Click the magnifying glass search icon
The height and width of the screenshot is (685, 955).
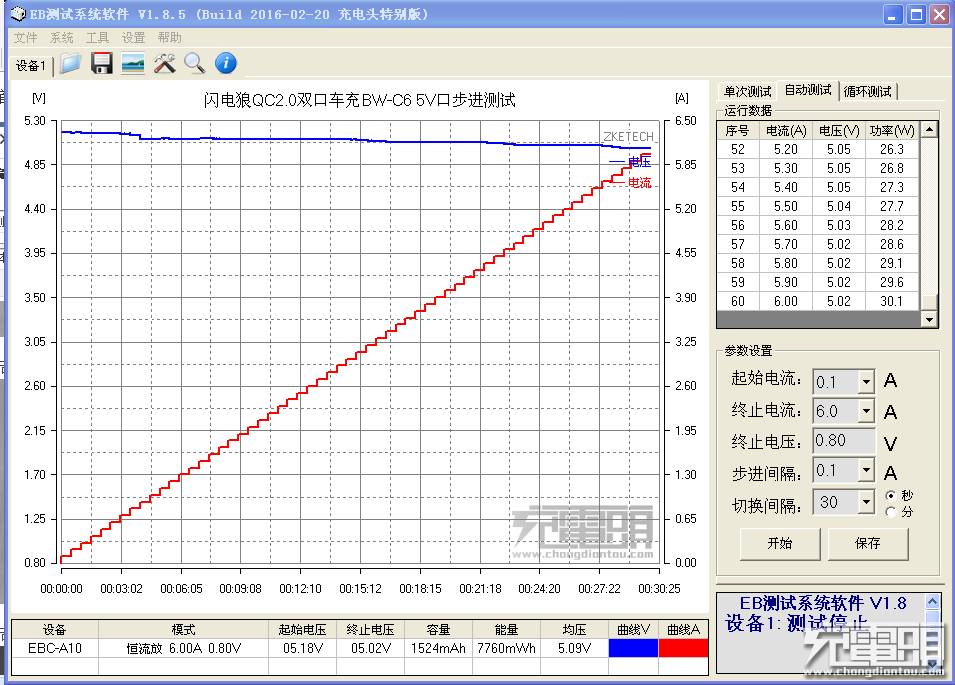tap(194, 63)
